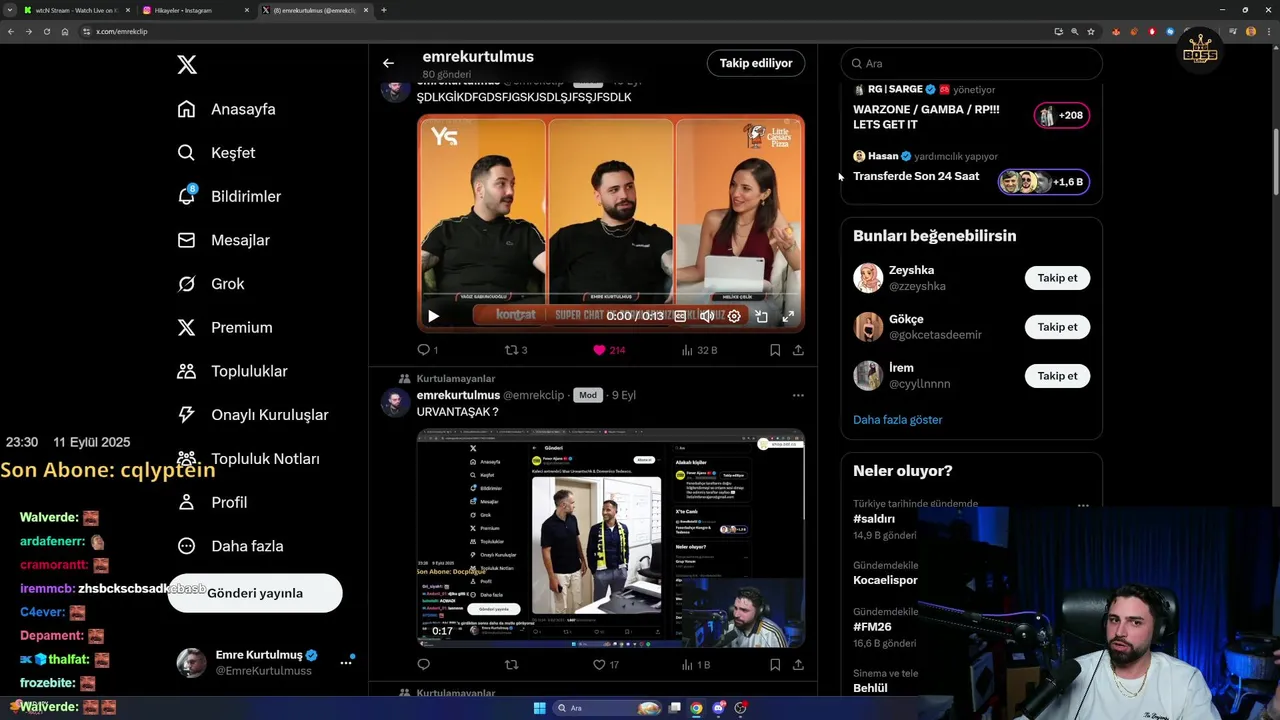The height and width of the screenshot is (720, 1280).
Task: Click the Onaylı Kuruluşlar lightning icon
Action: coord(186,415)
